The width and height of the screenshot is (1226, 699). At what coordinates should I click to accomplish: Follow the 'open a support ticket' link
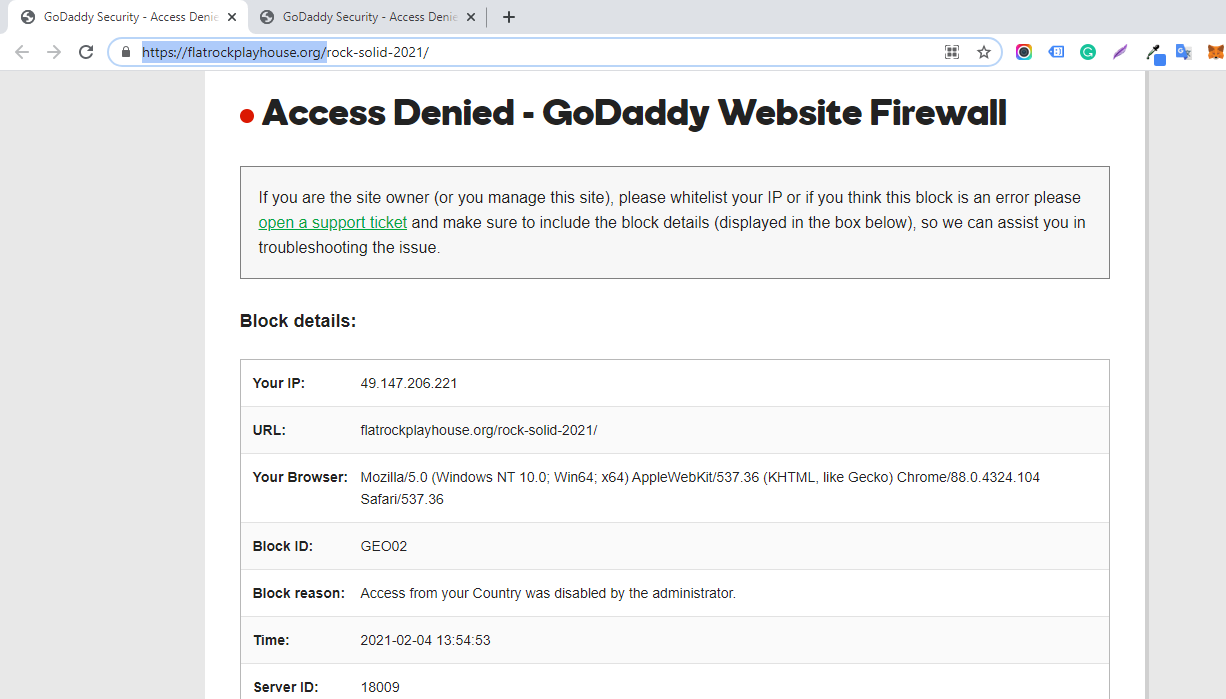[x=333, y=222]
